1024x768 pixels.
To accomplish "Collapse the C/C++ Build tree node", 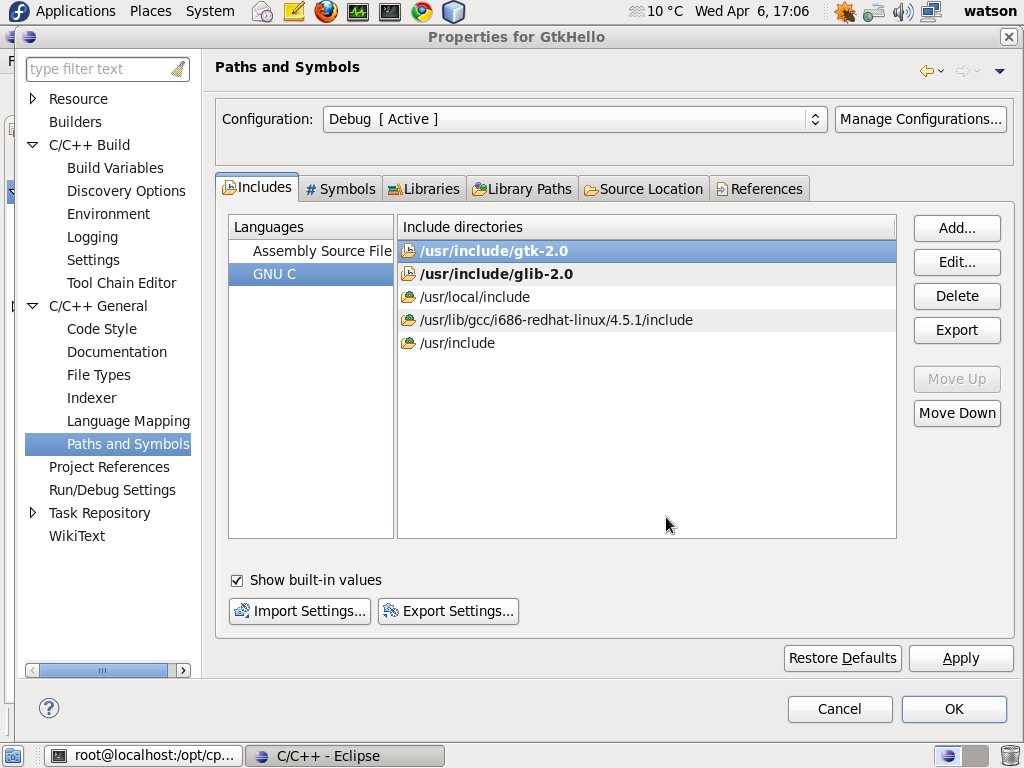I will pyautogui.click(x=33, y=145).
